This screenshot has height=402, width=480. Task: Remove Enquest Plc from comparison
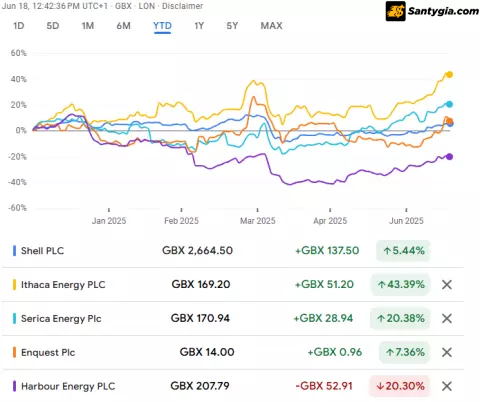447,352
